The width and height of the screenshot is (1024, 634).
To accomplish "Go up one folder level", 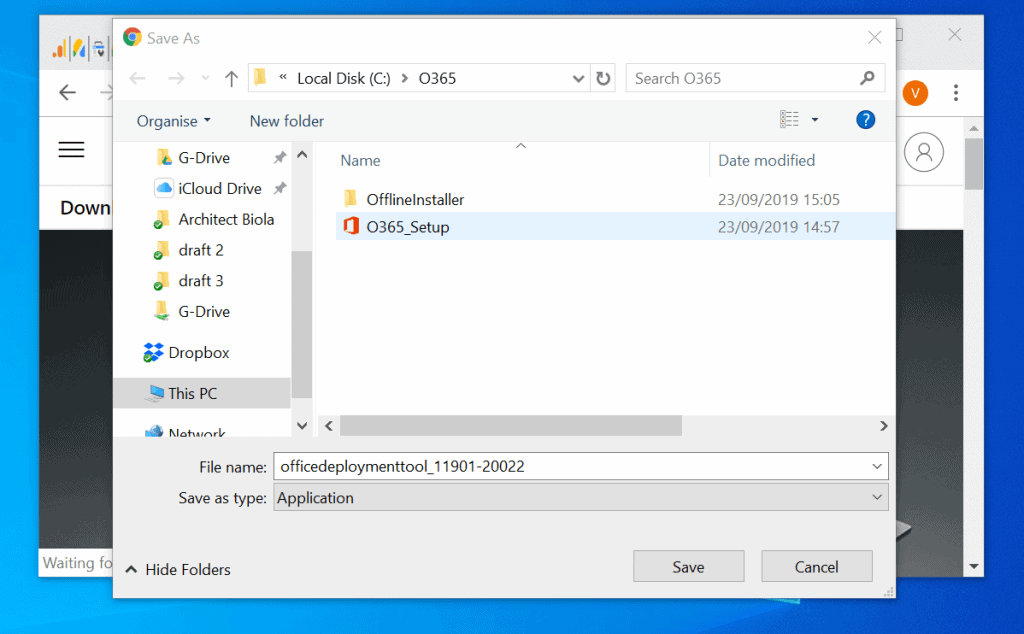I will [x=231, y=79].
